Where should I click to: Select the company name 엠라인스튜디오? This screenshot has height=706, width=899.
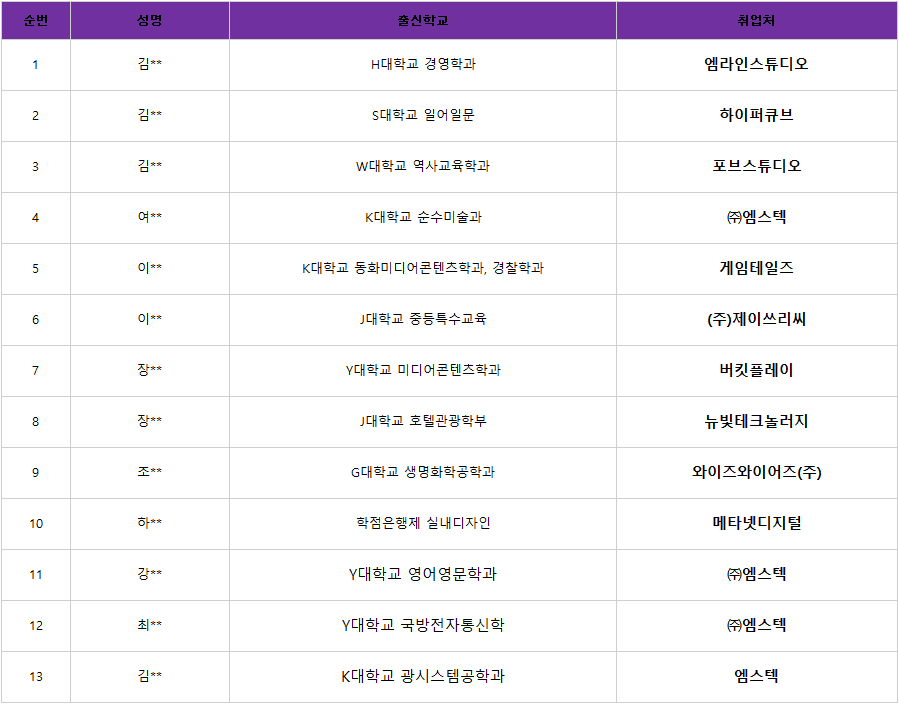(756, 65)
